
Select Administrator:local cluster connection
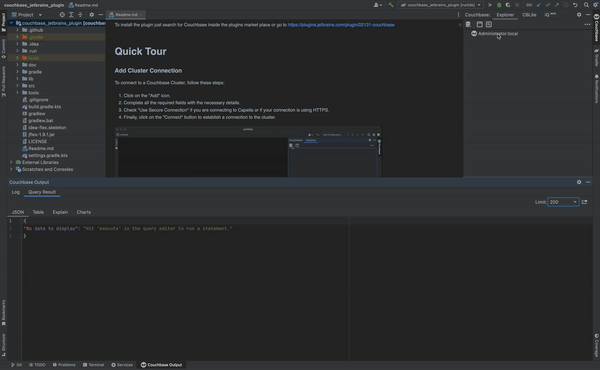click(x=497, y=34)
